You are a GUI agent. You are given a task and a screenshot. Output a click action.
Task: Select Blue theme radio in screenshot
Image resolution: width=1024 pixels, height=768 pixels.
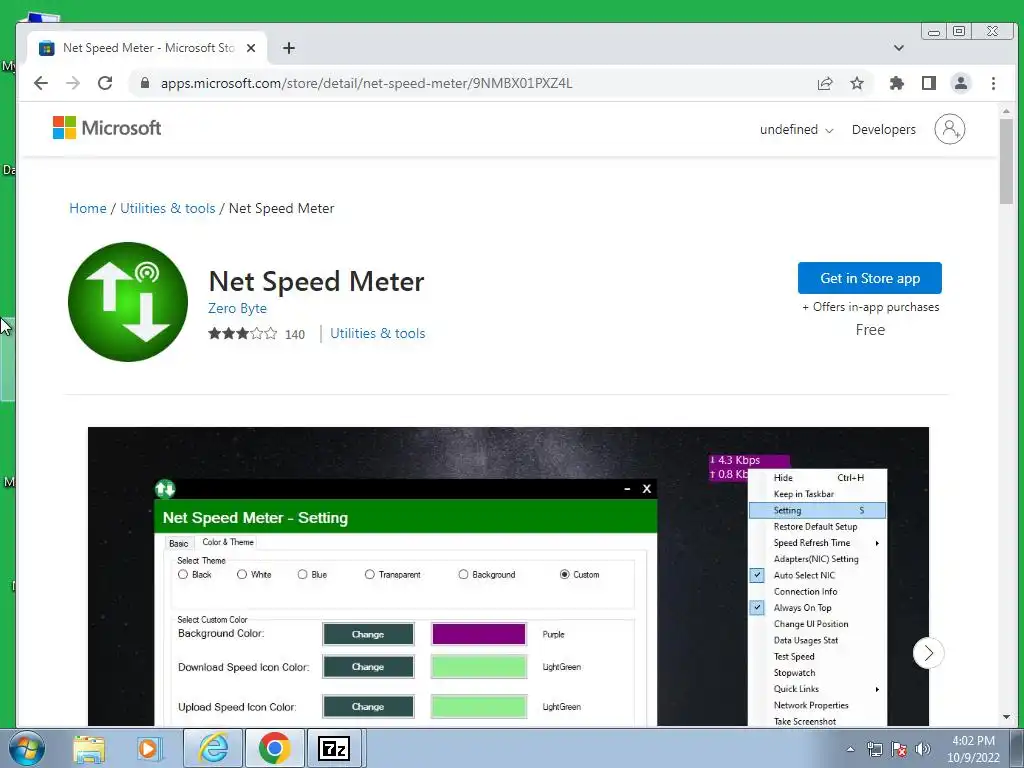click(x=302, y=575)
